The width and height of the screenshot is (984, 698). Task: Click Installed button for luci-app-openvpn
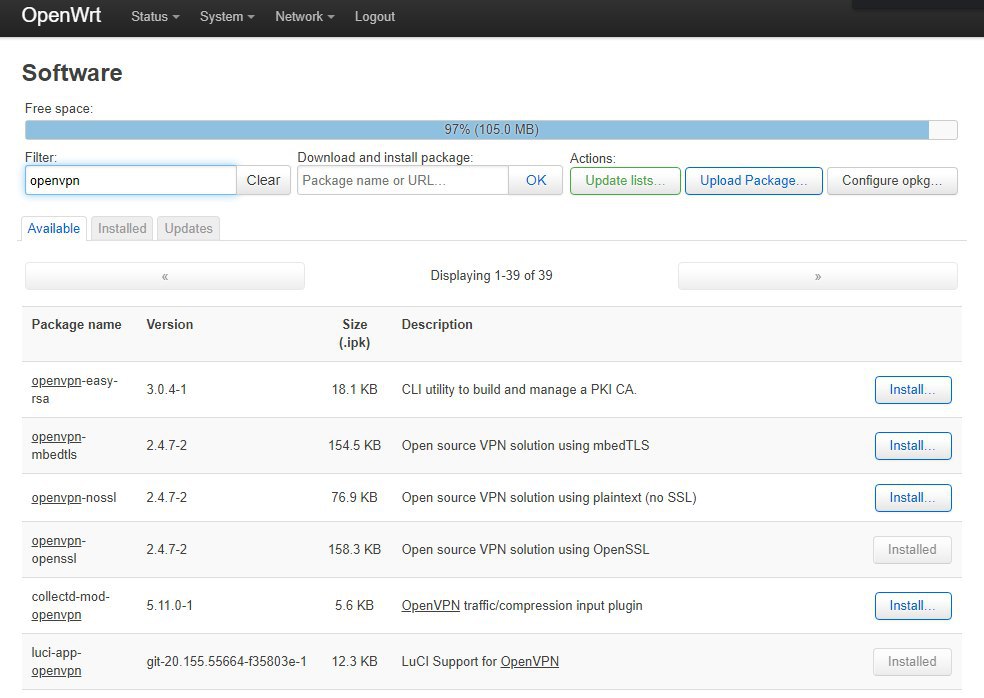click(x=912, y=662)
